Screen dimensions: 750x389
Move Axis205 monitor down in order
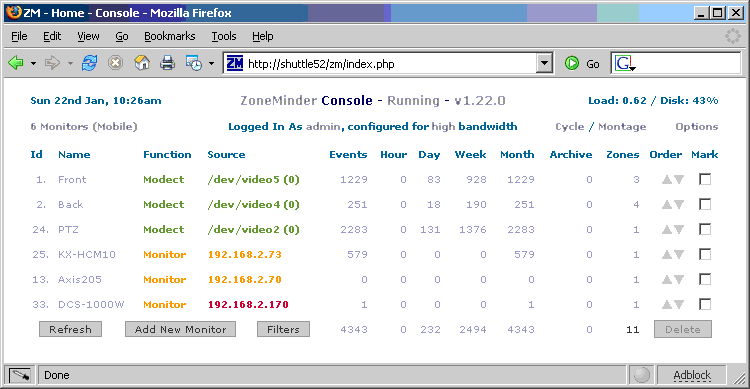679,279
